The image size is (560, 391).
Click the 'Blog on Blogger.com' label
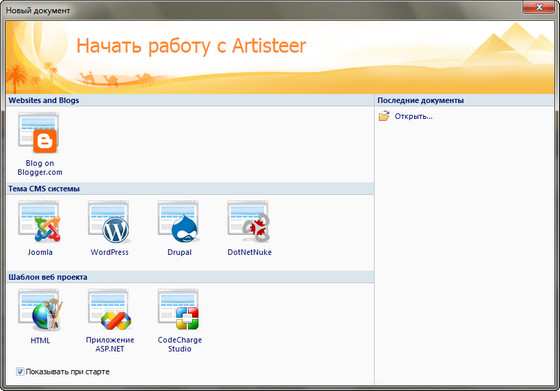pos(40,167)
